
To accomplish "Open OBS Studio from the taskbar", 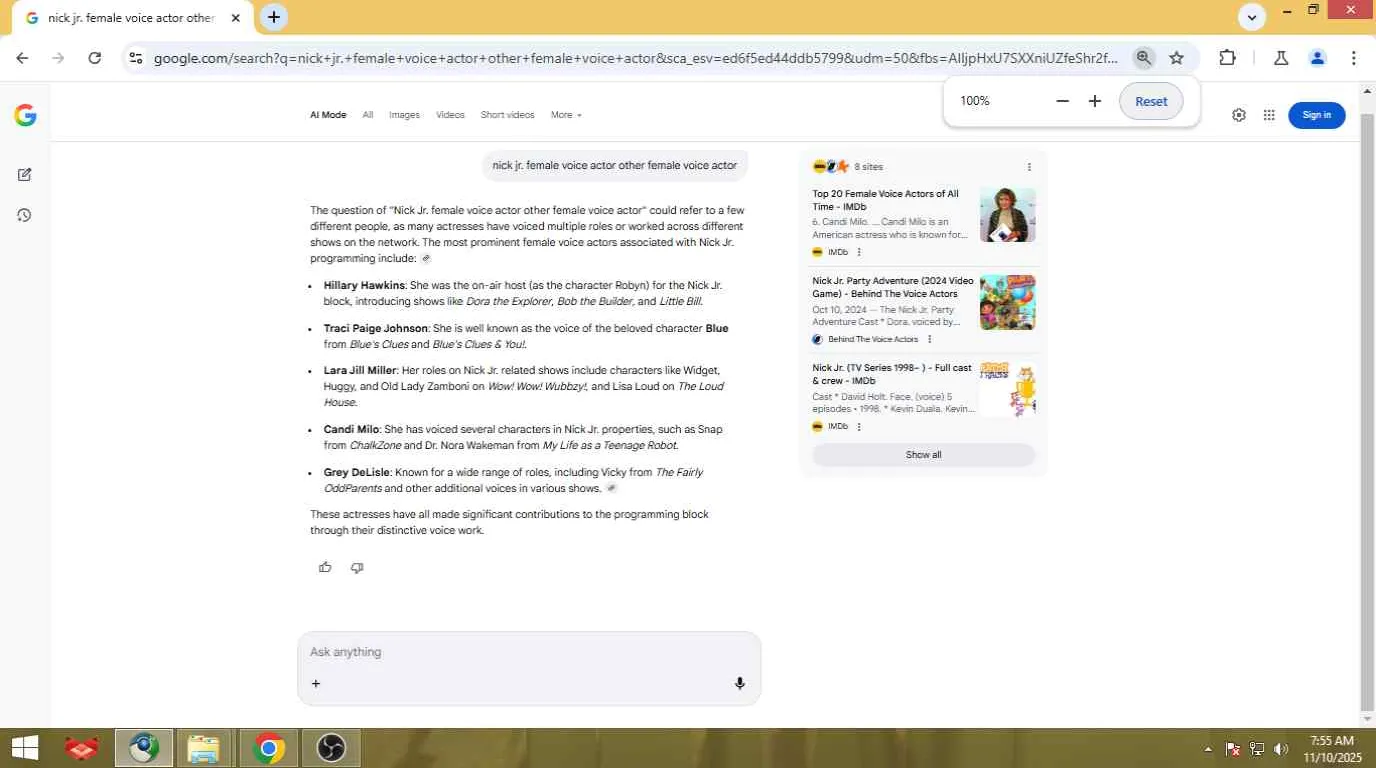I will (x=330, y=748).
